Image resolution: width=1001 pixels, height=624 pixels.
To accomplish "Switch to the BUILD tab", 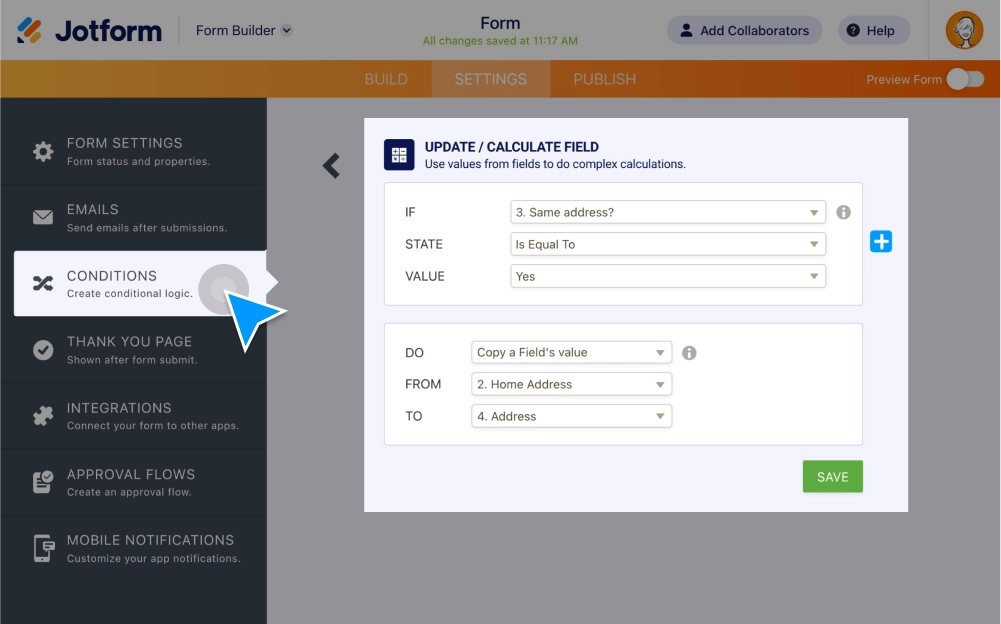I will click(x=386, y=79).
